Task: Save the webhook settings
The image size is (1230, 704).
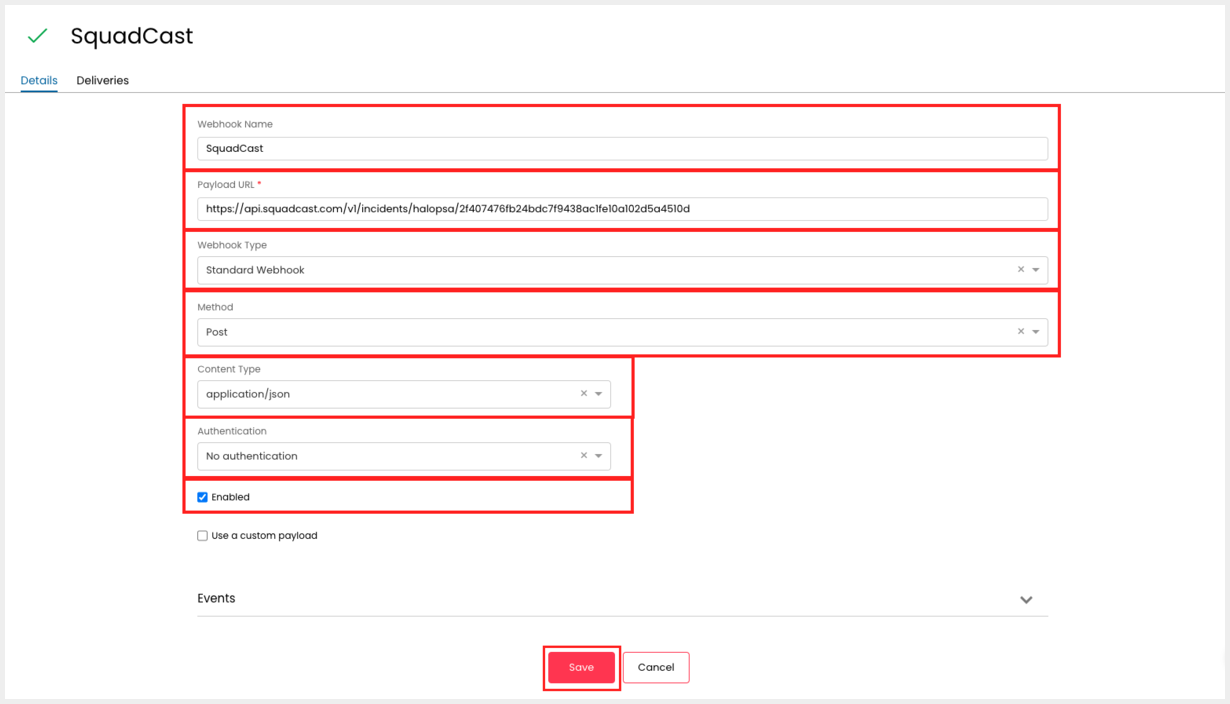Action: pyautogui.click(x=581, y=667)
